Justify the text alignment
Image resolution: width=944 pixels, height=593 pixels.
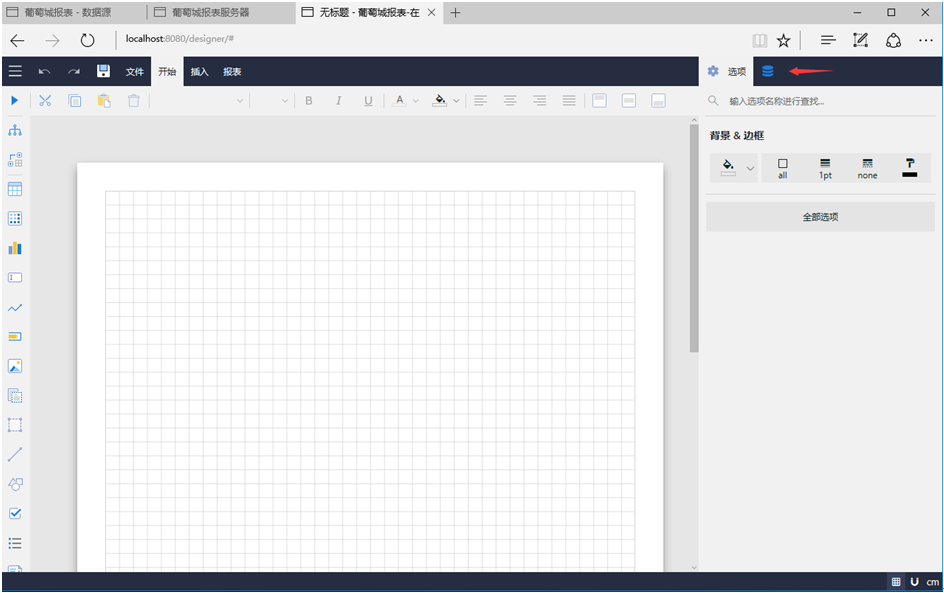tap(569, 101)
